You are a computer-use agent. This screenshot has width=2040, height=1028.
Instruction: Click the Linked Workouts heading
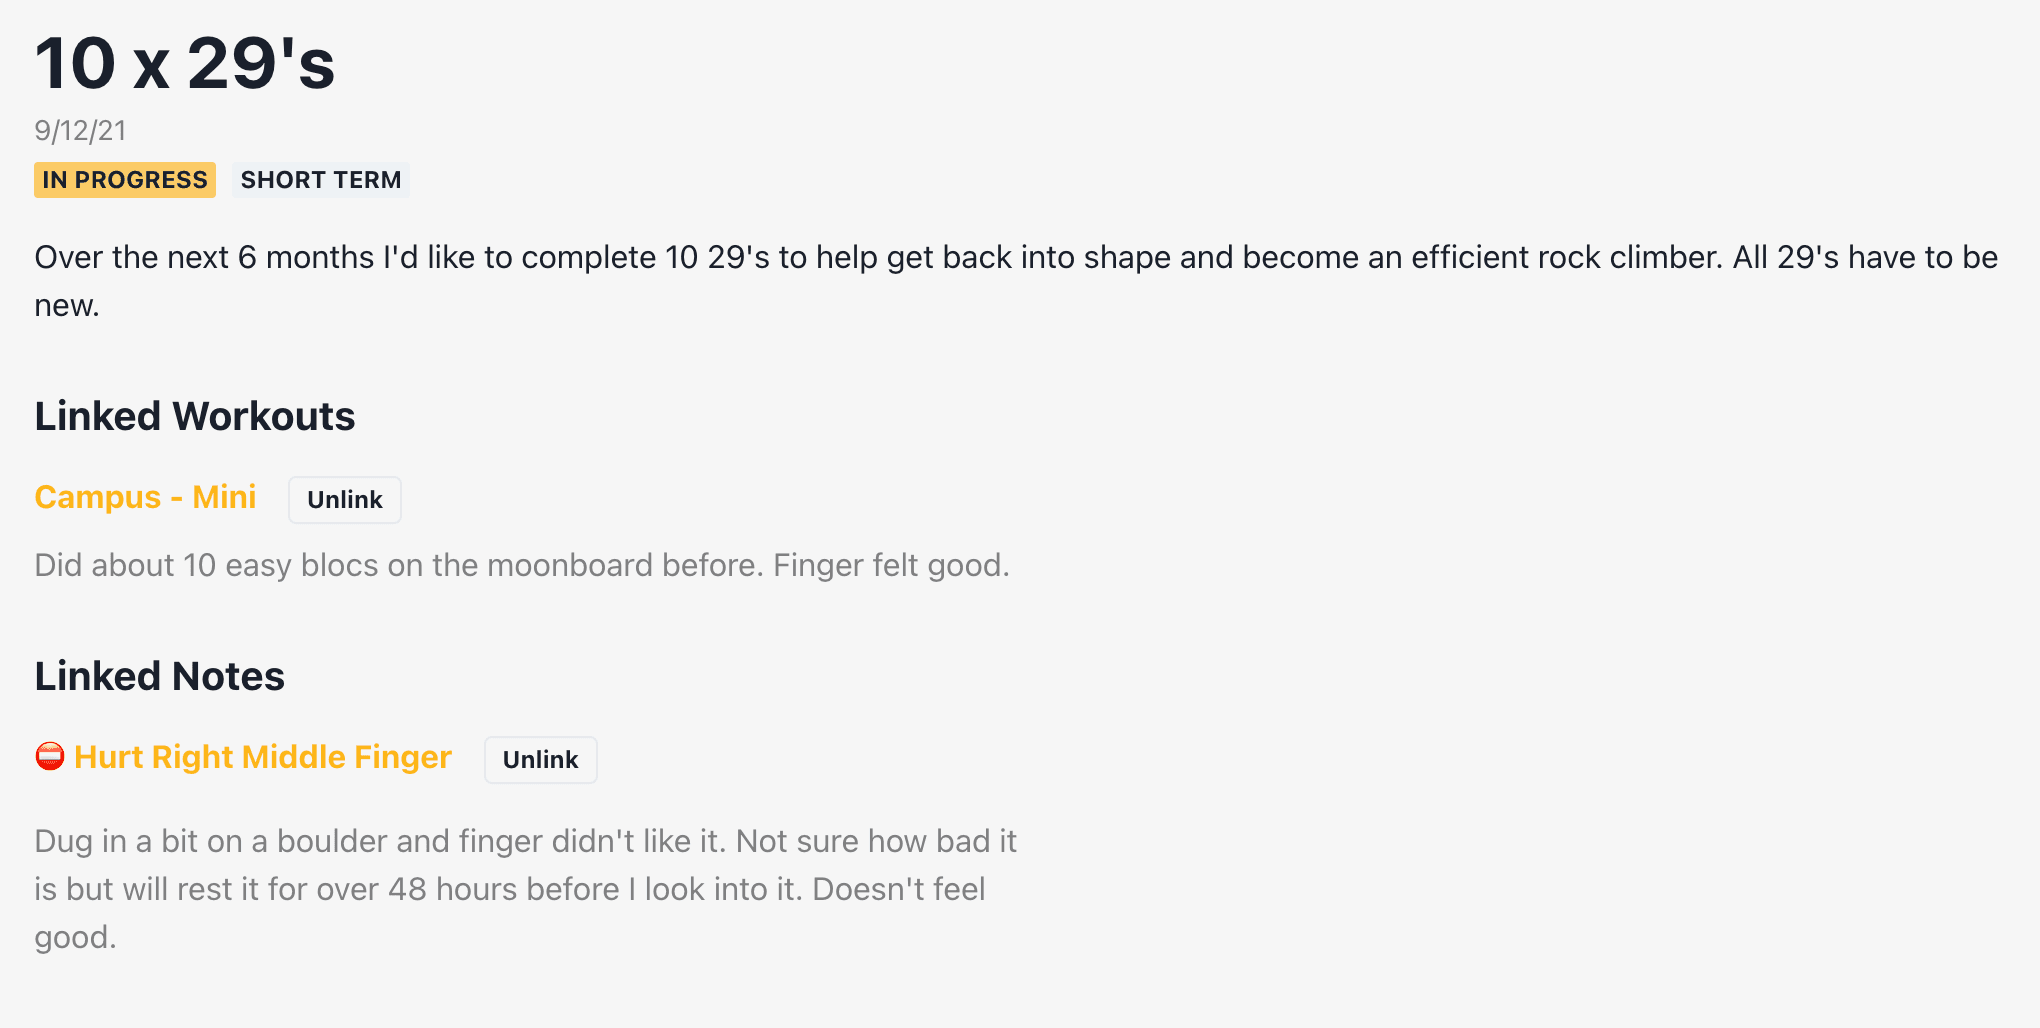(x=195, y=416)
